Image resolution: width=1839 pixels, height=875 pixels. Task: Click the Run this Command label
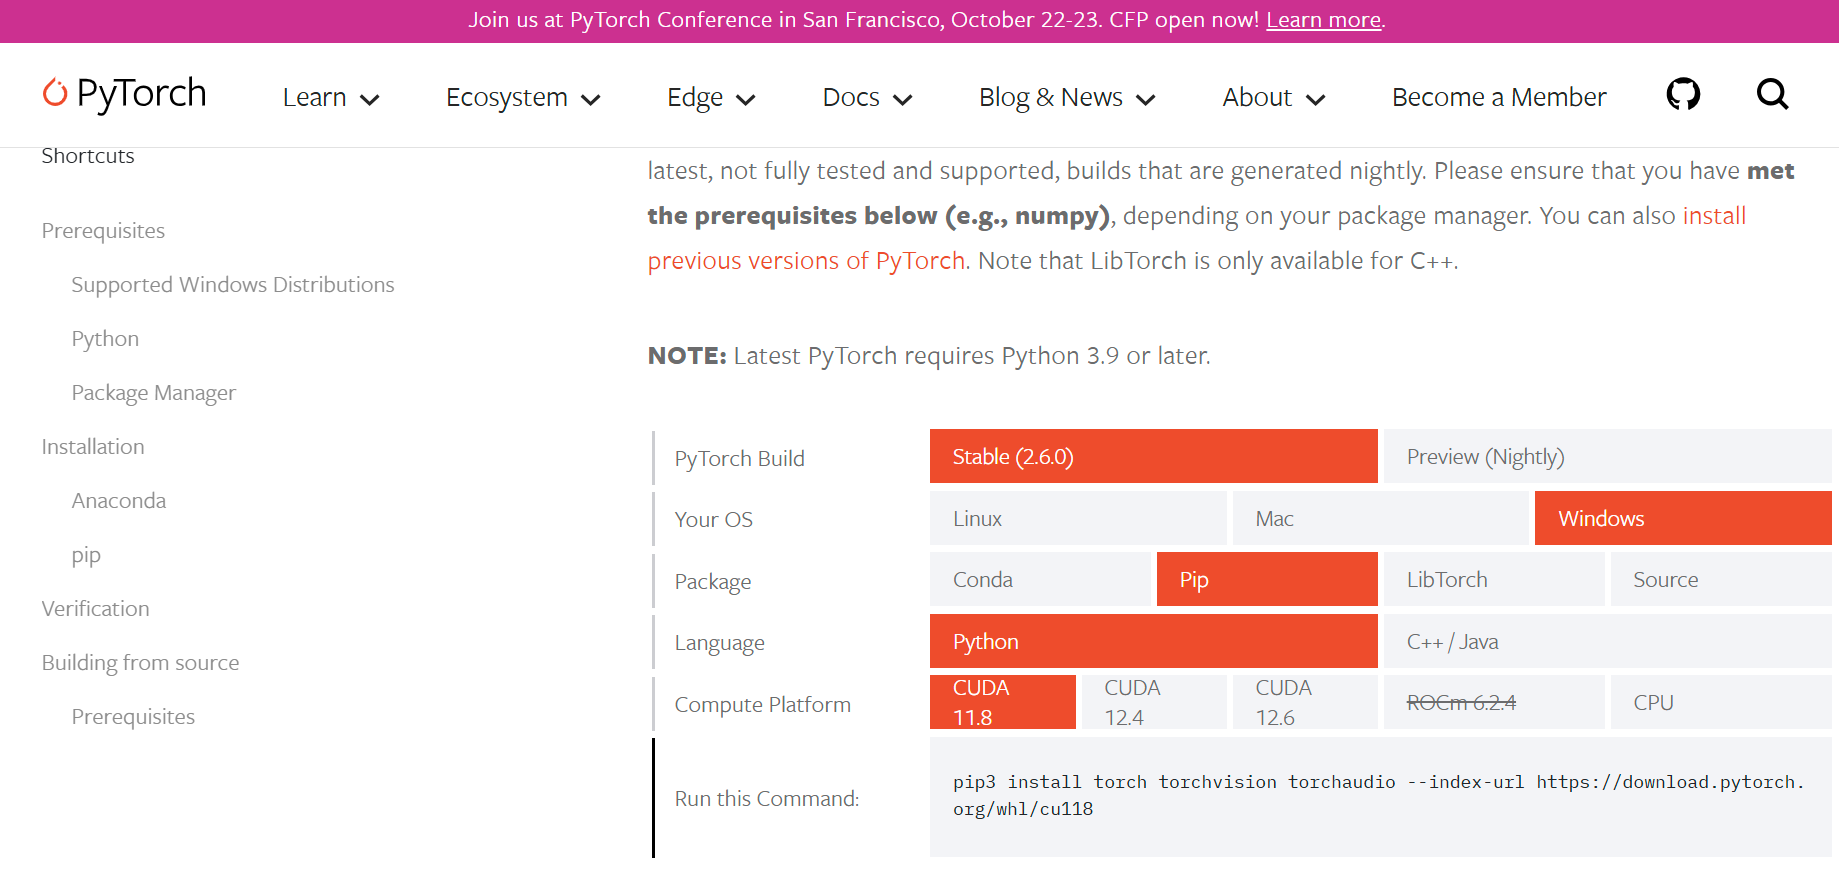pos(767,798)
